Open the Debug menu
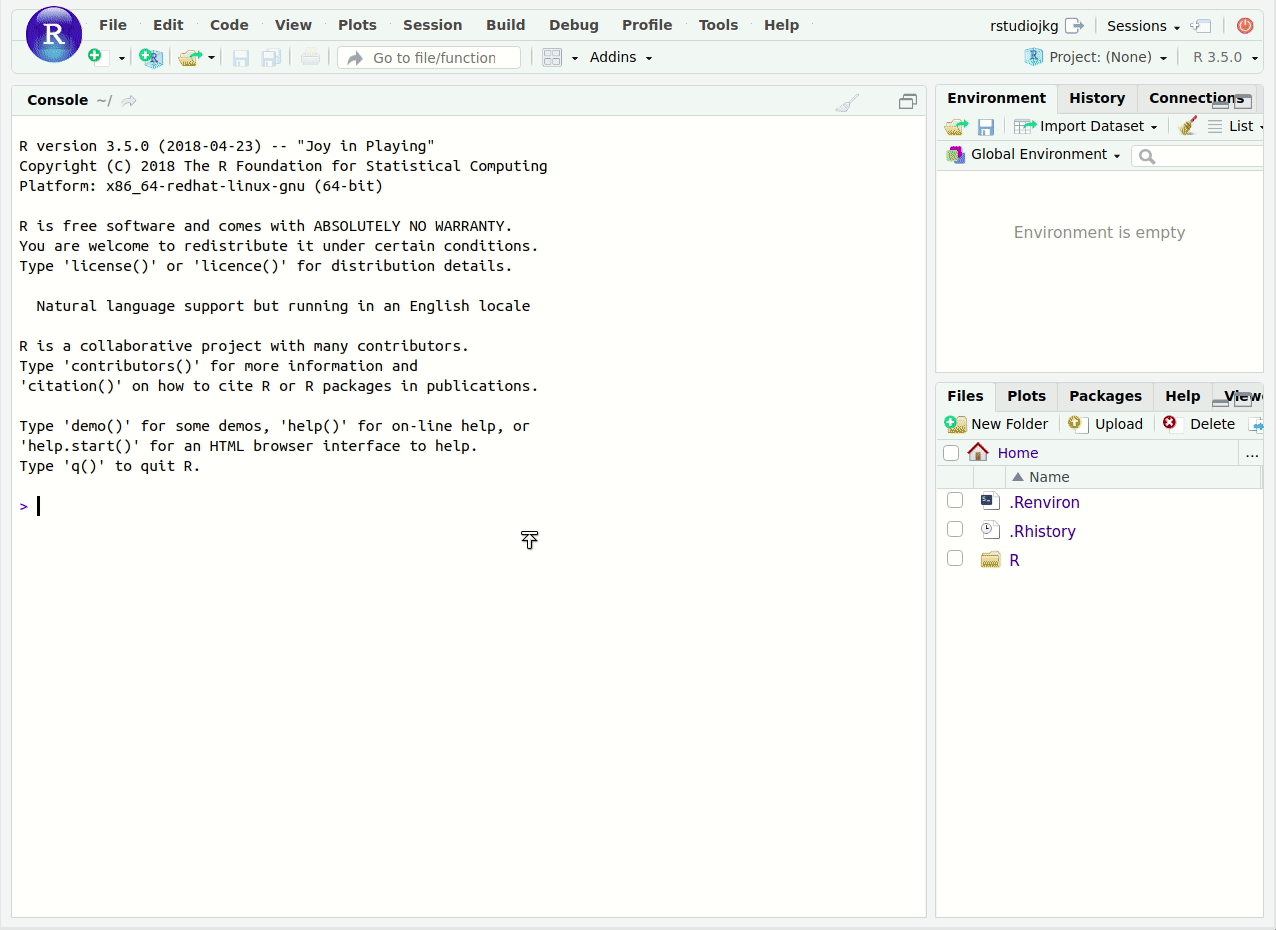Viewport: 1276px width, 930px height. point(574,25)
